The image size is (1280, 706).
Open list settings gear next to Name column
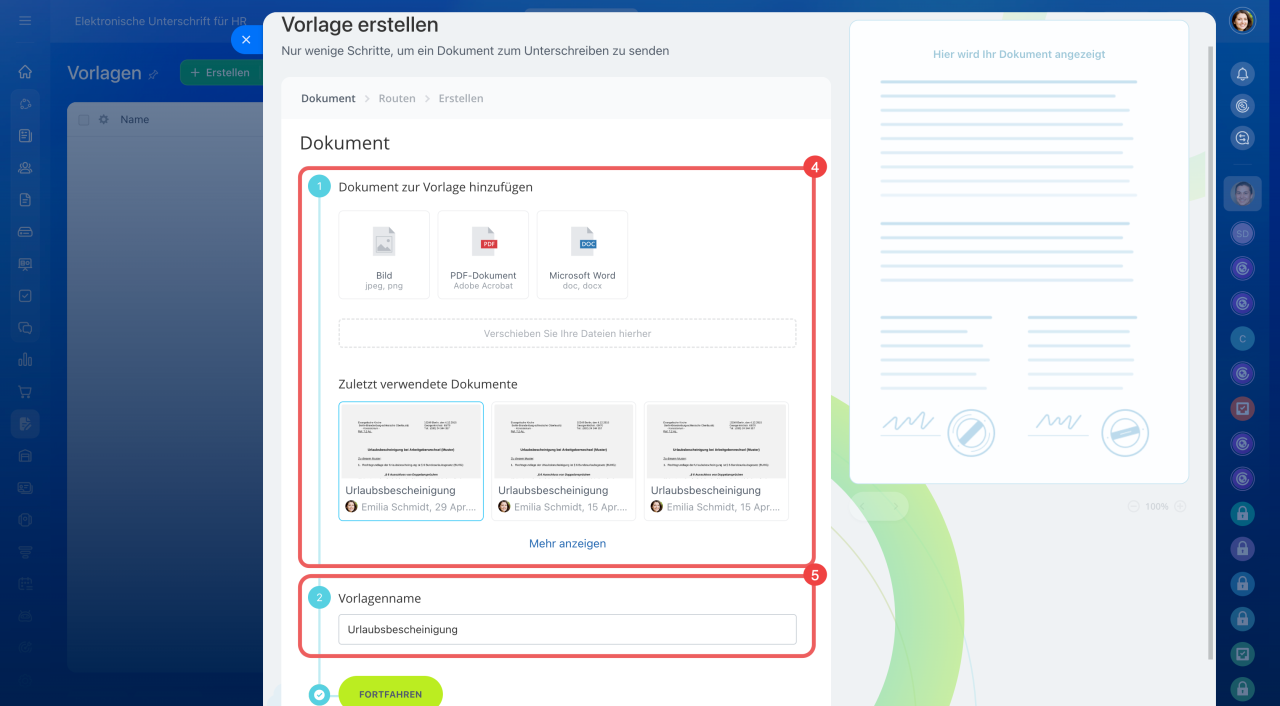point(103,120)
